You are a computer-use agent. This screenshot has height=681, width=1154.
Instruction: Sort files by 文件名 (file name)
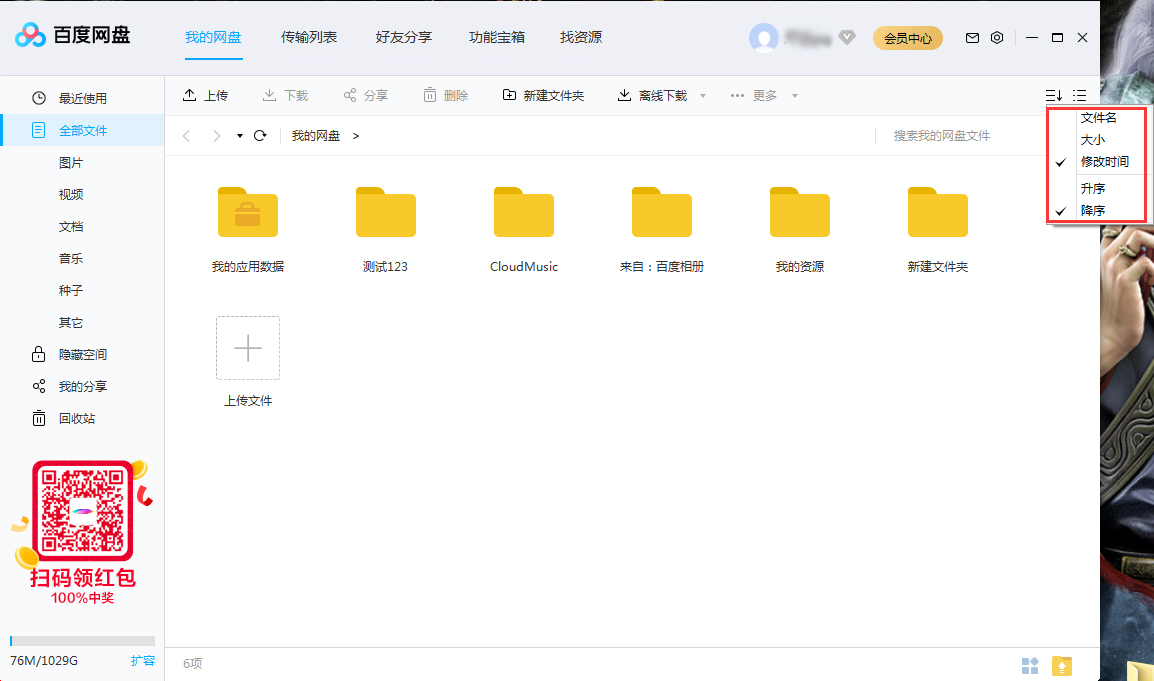coord(1100,117)
